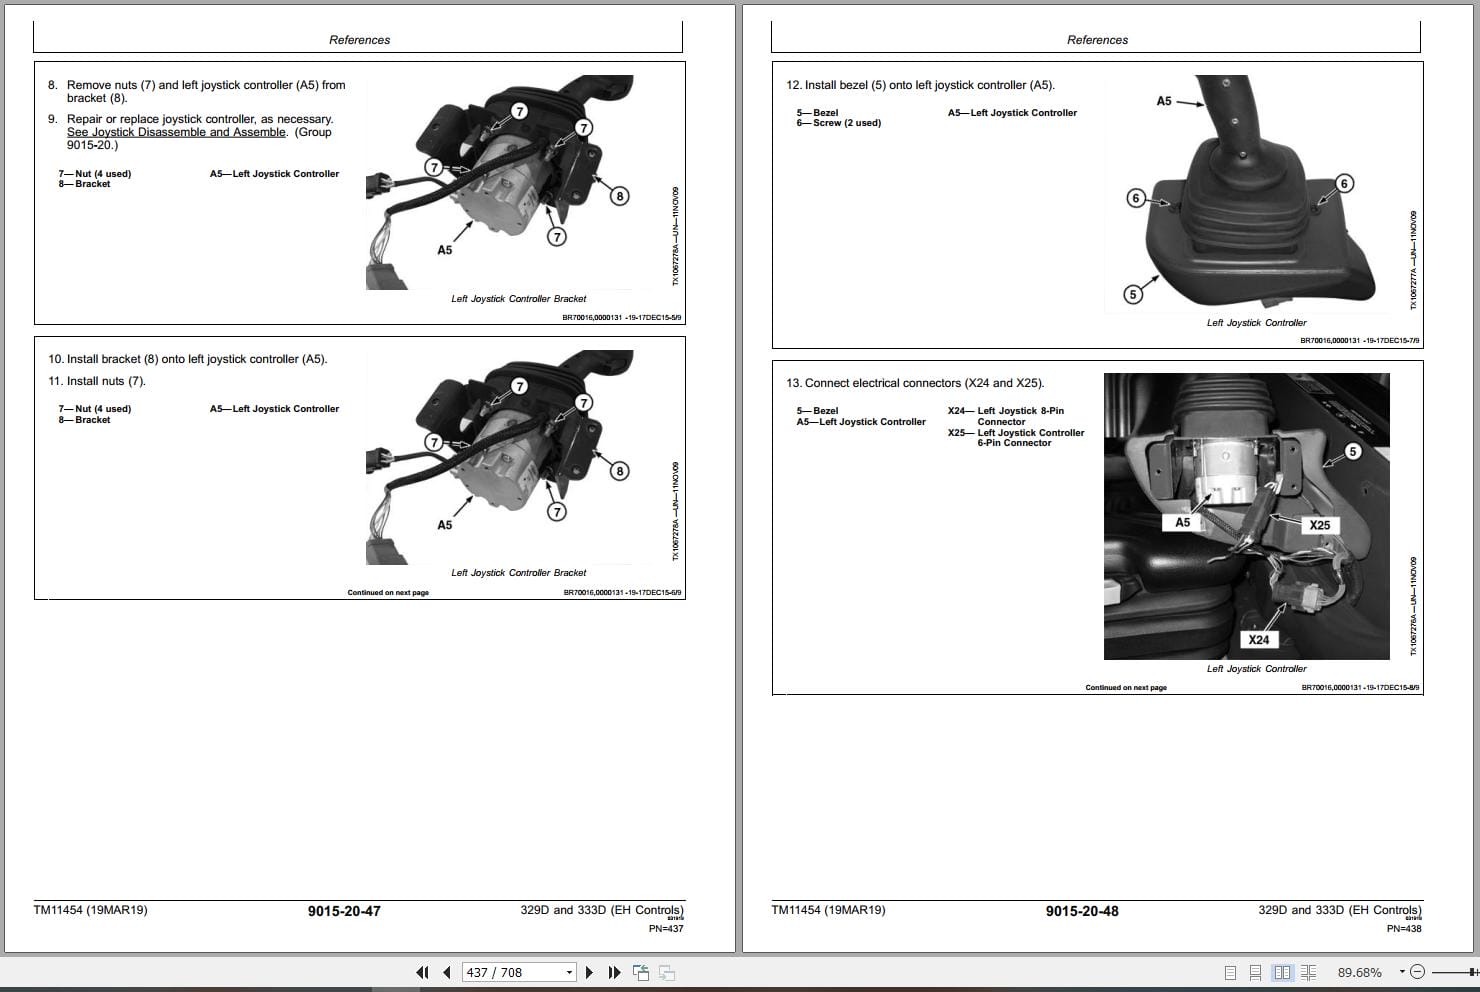Select the continuous facing layout
This screenshot has height=992, width=1480.
click(x=1308, y=972)
